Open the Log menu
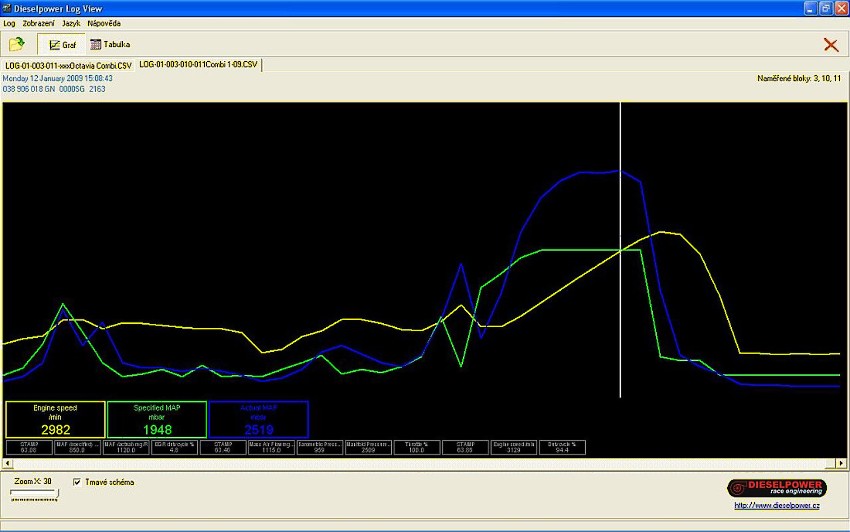This screenshot has width=850, height=532. (x=9, y=22)
